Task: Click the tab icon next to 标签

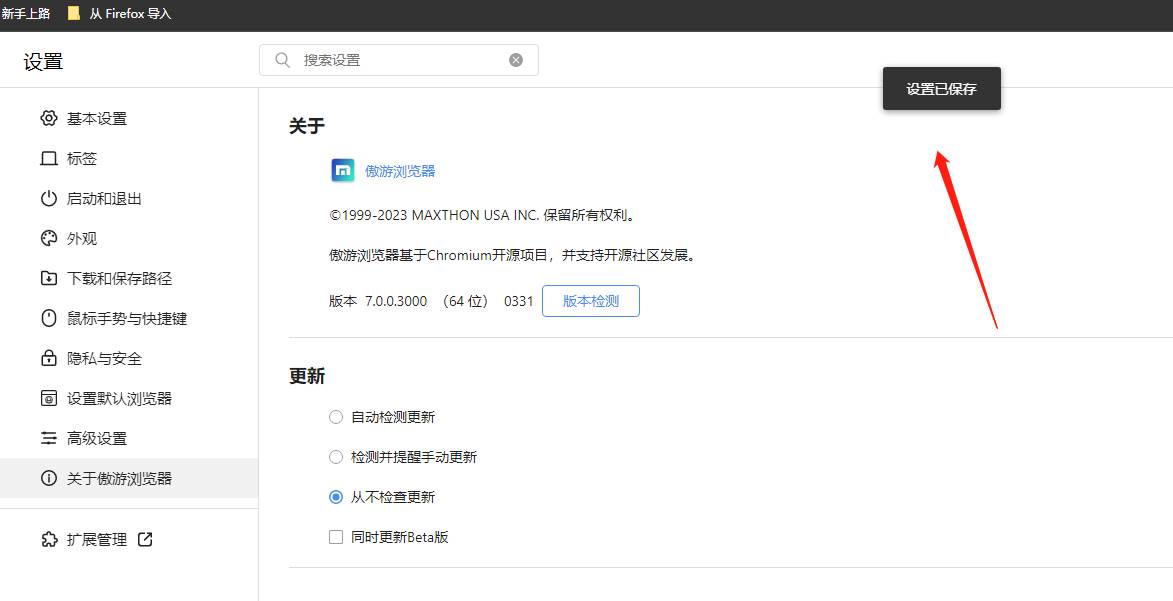Action: tap(49, 159)
